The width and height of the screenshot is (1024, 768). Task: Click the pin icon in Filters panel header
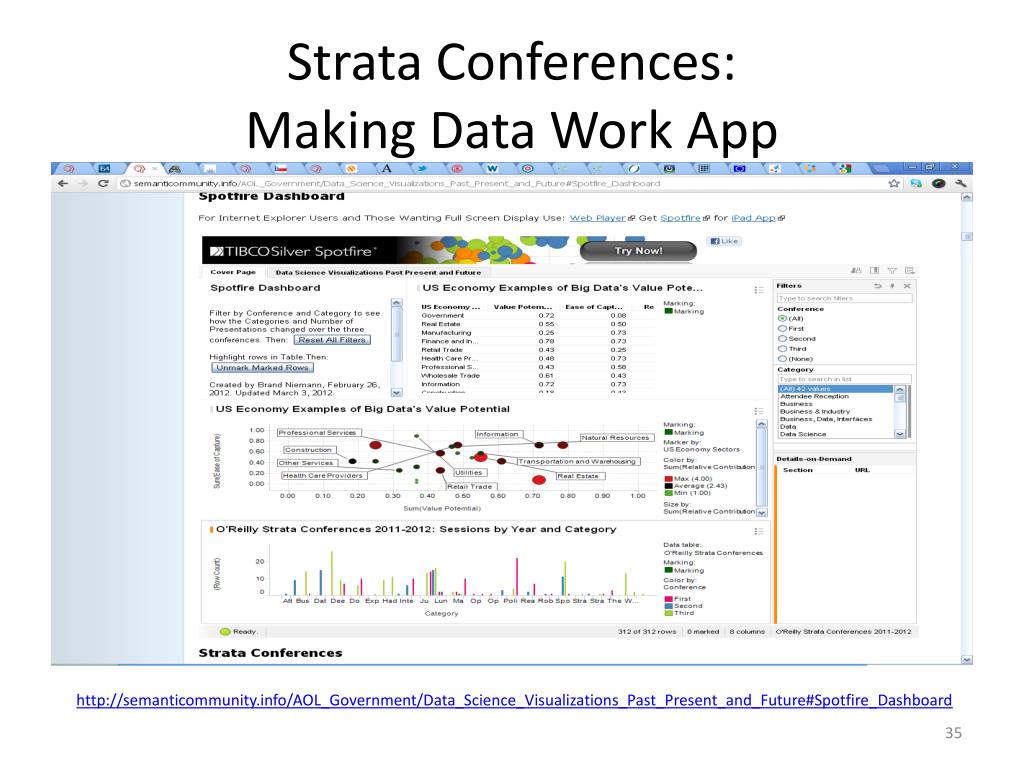pos(892,286)
